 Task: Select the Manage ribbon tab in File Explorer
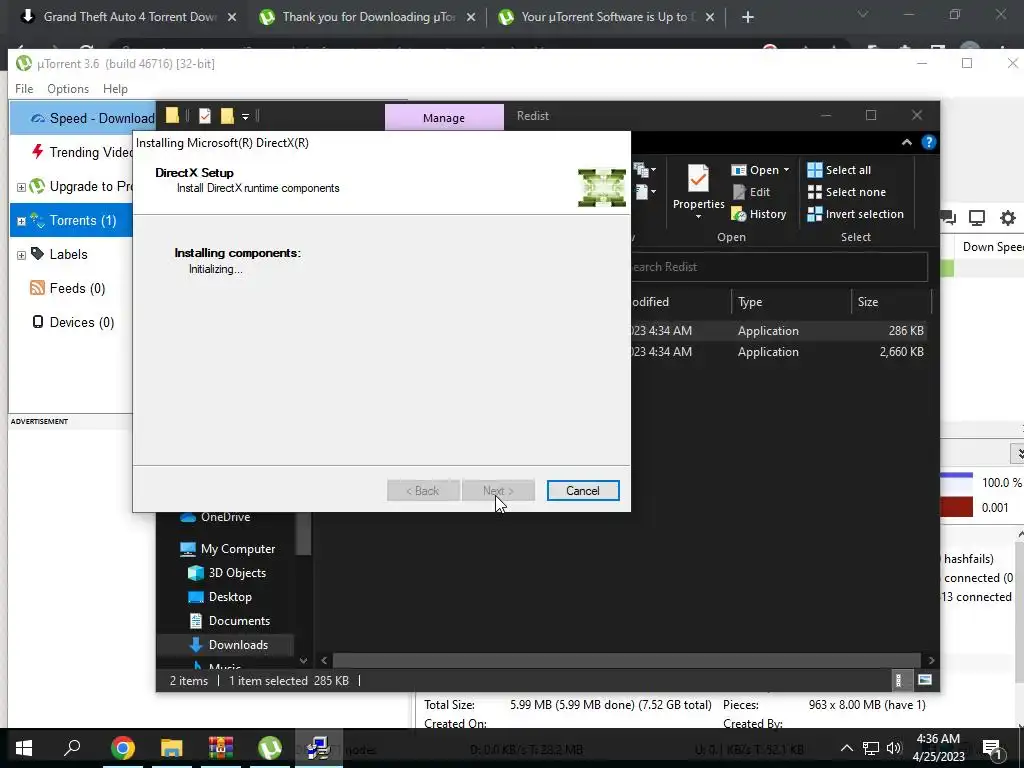[444, 118]
